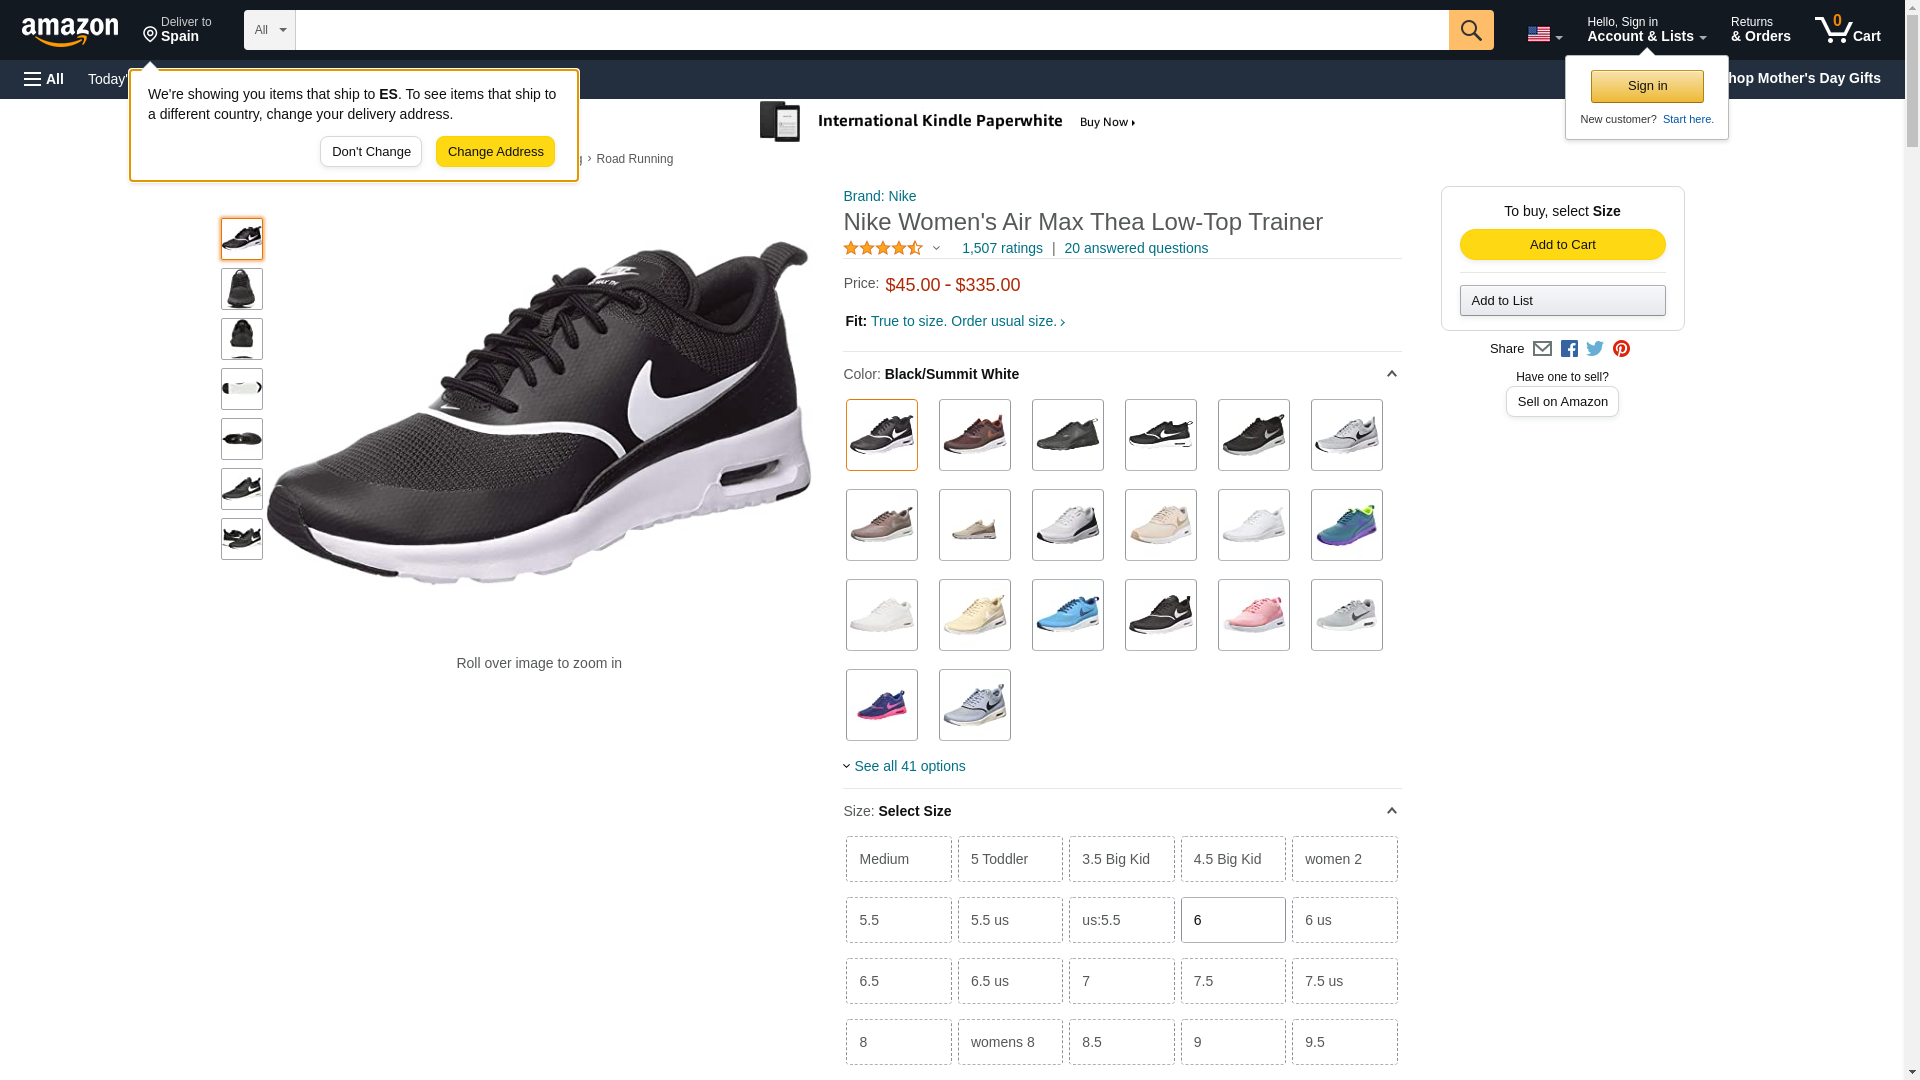Open the language flag dropdown
Viewport: 1920px width, 1080px height.
pos(1544,35)
